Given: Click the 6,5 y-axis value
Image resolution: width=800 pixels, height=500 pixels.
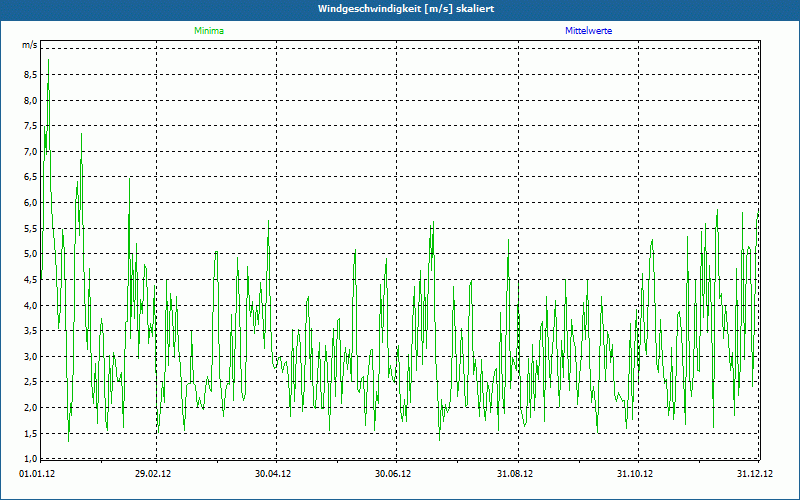Looking at the screenshot, I should pos(31,177).
